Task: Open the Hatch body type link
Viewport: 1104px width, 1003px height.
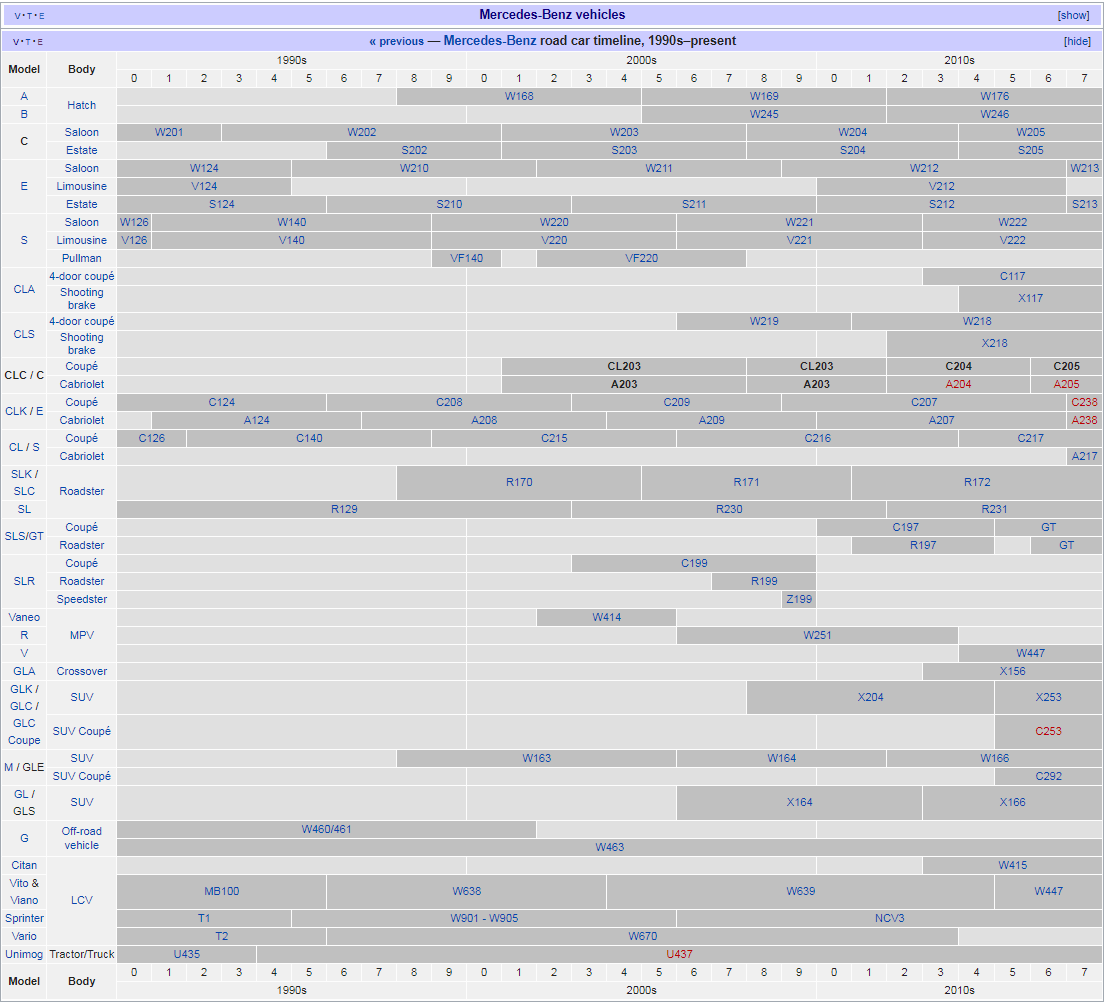Action: (x=82, y=105)
